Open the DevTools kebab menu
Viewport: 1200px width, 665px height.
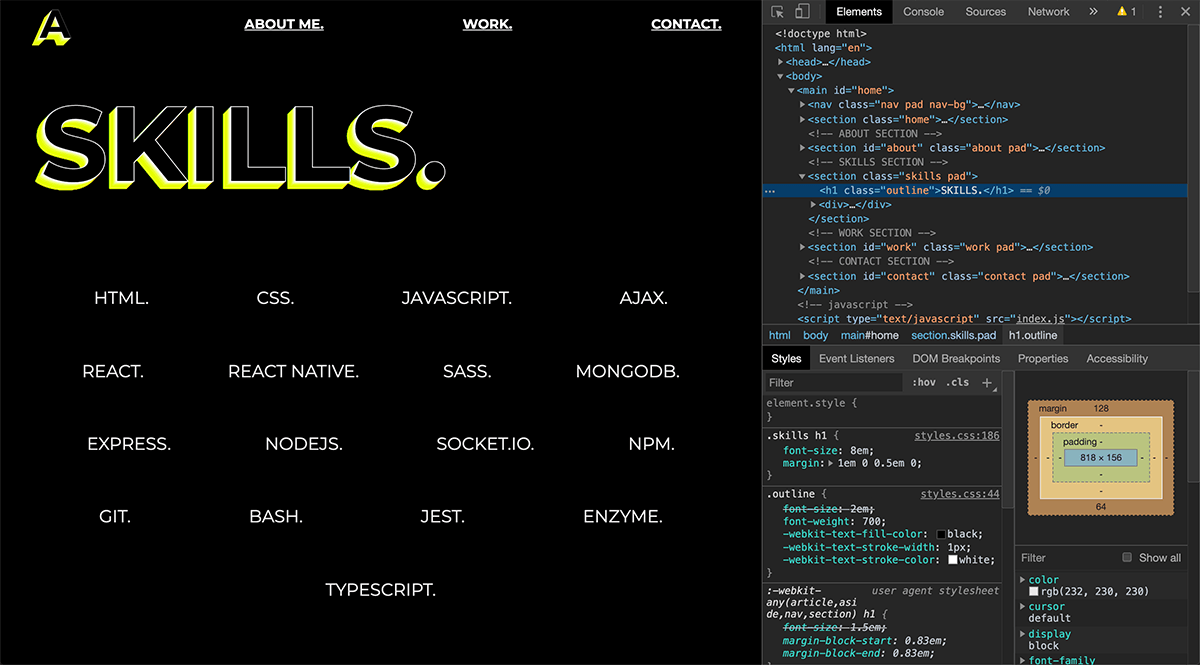pos(1160,12)
